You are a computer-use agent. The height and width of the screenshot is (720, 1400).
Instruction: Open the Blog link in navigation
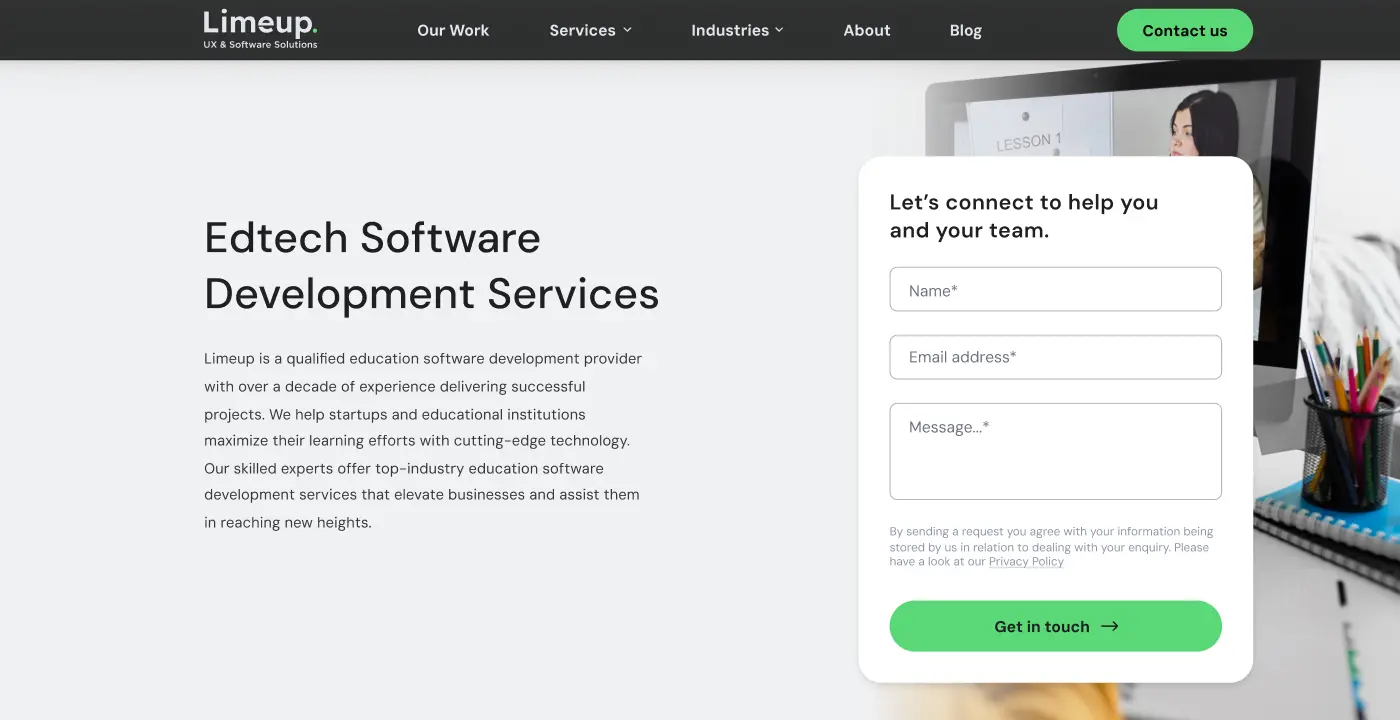click(966, 30)
